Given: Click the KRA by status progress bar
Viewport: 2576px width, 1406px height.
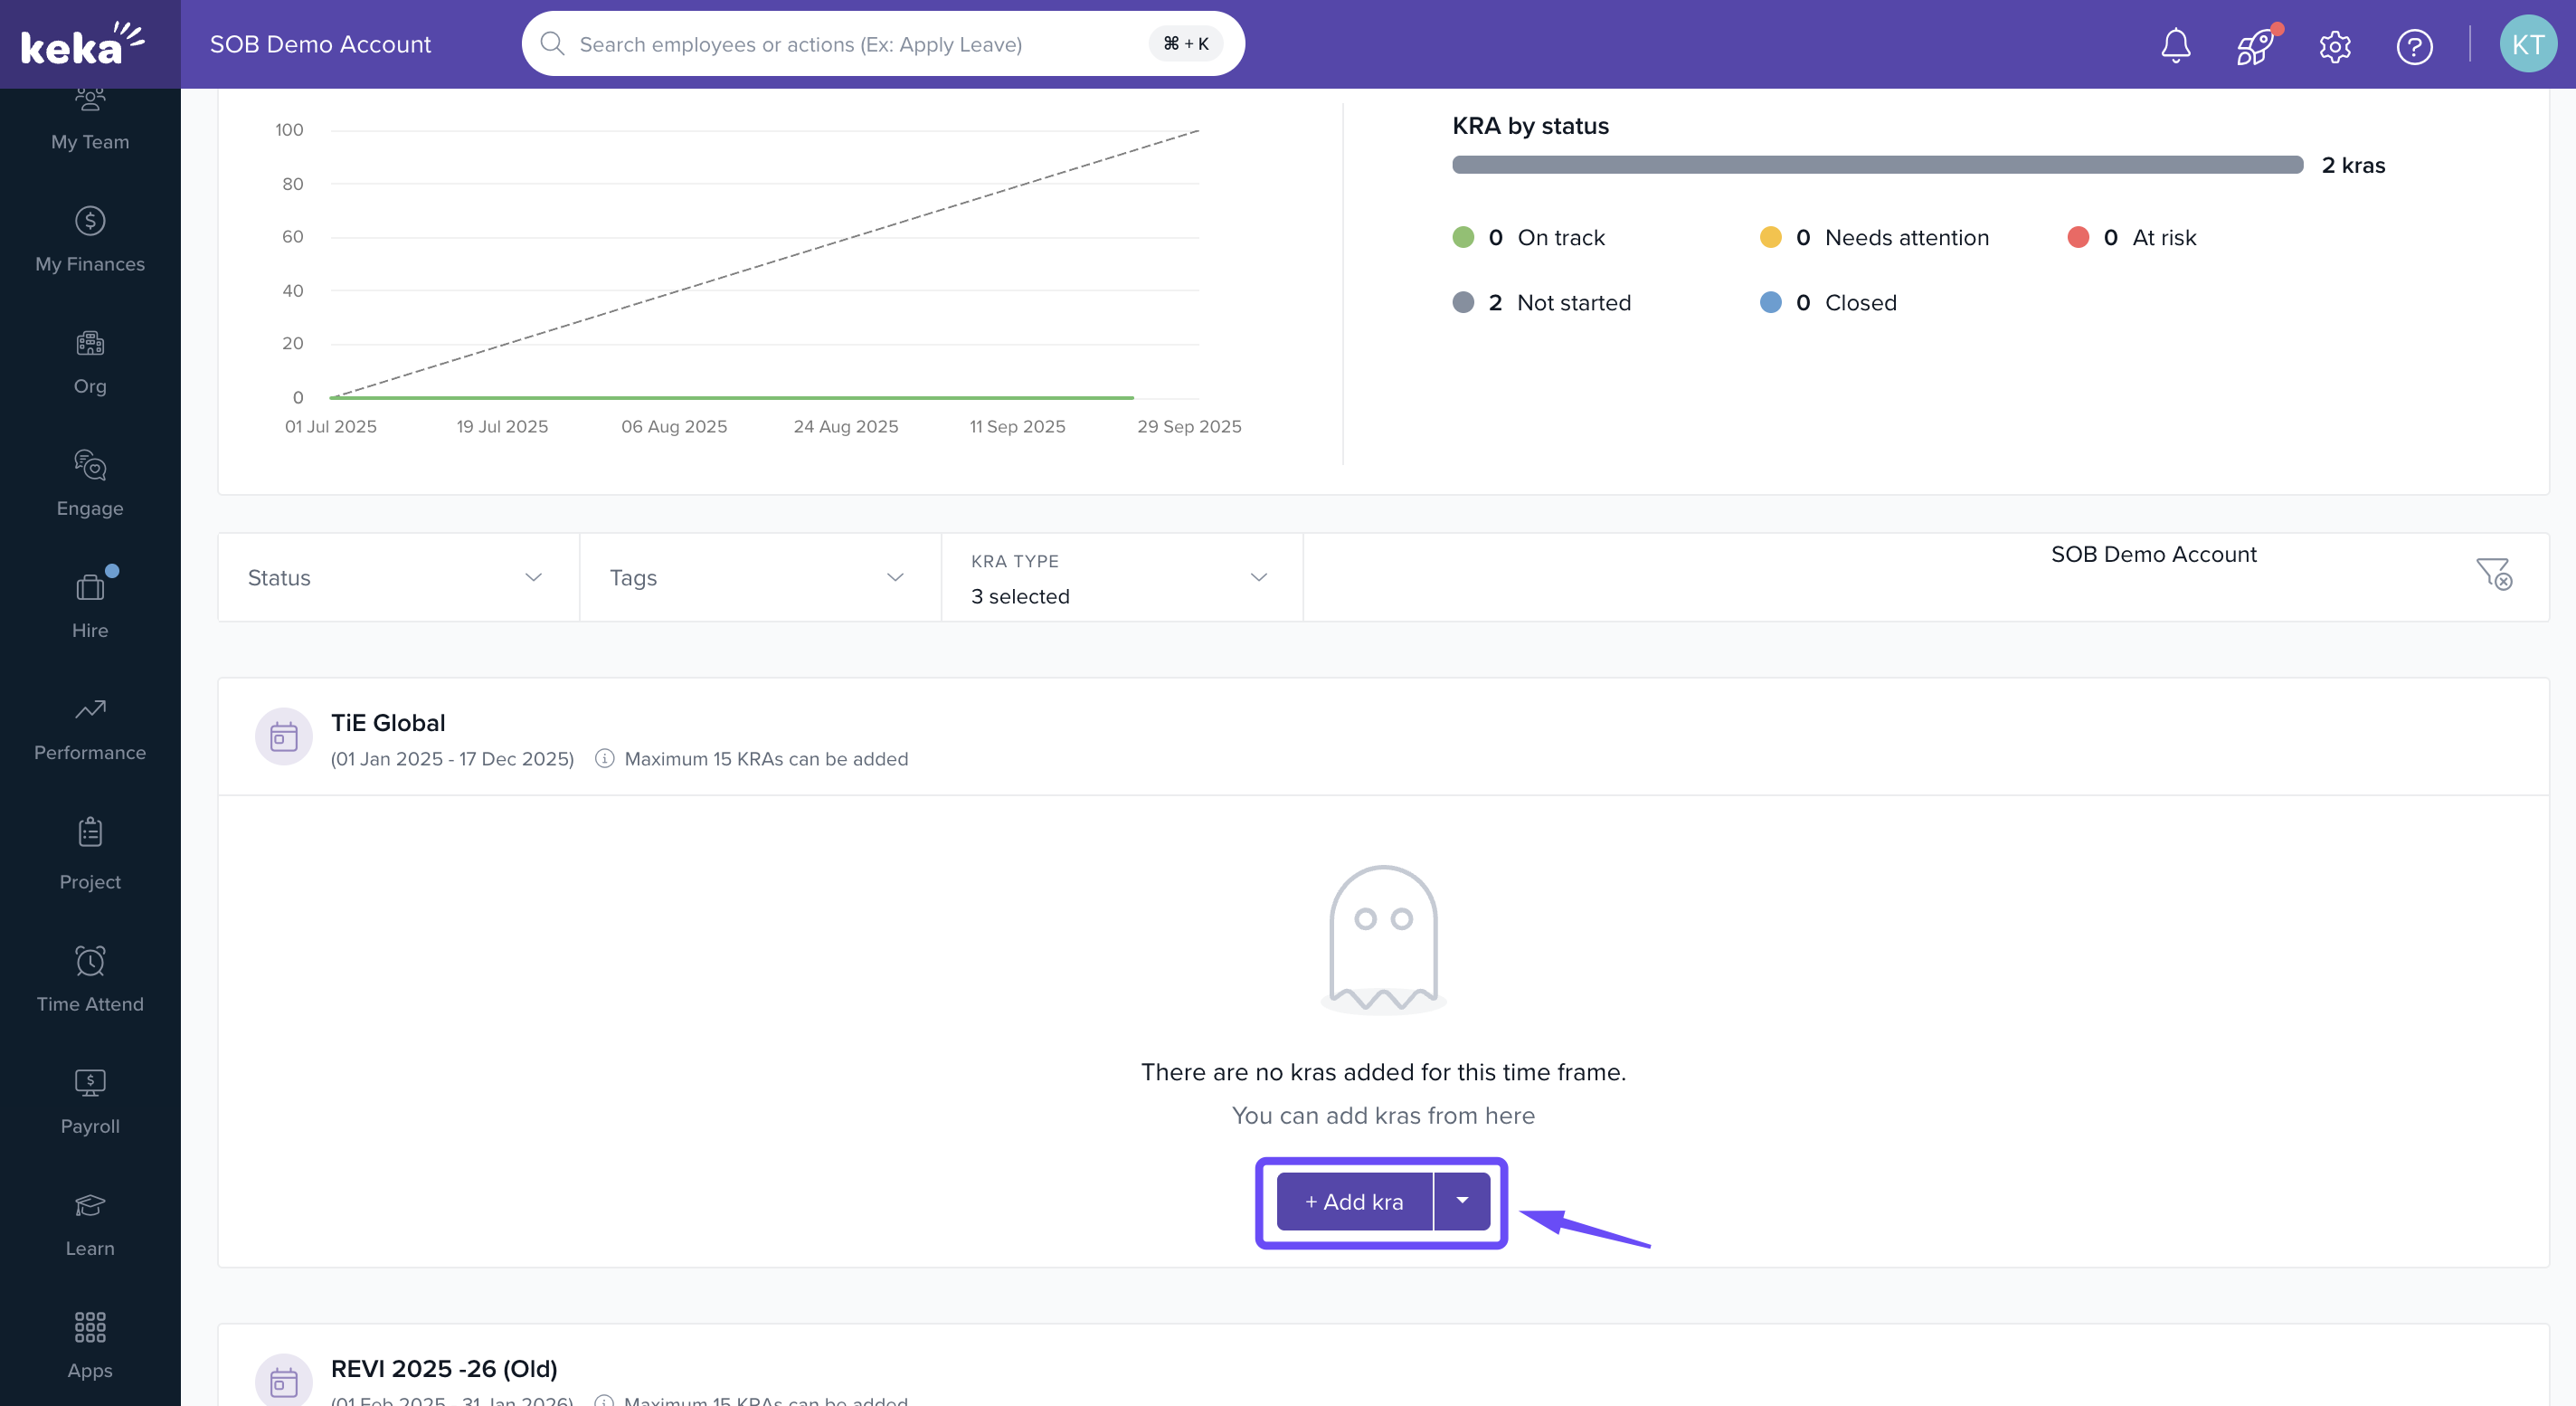Looking at the screenshot, I should click(1877, 165).
